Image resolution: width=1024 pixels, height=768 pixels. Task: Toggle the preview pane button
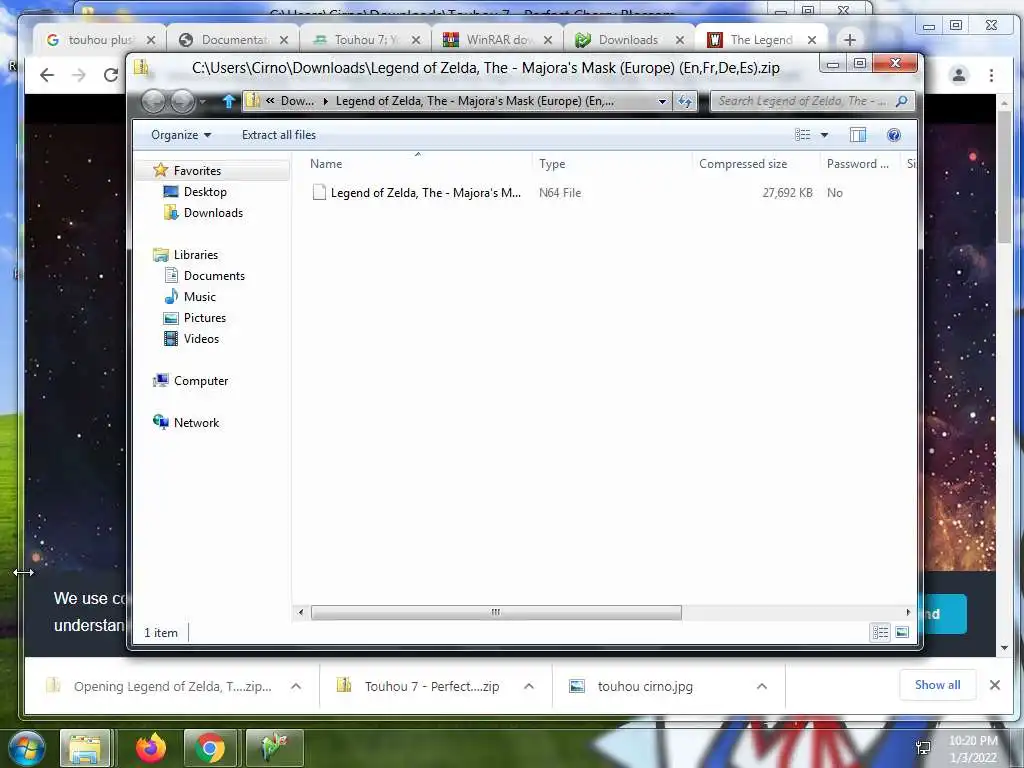857,135
